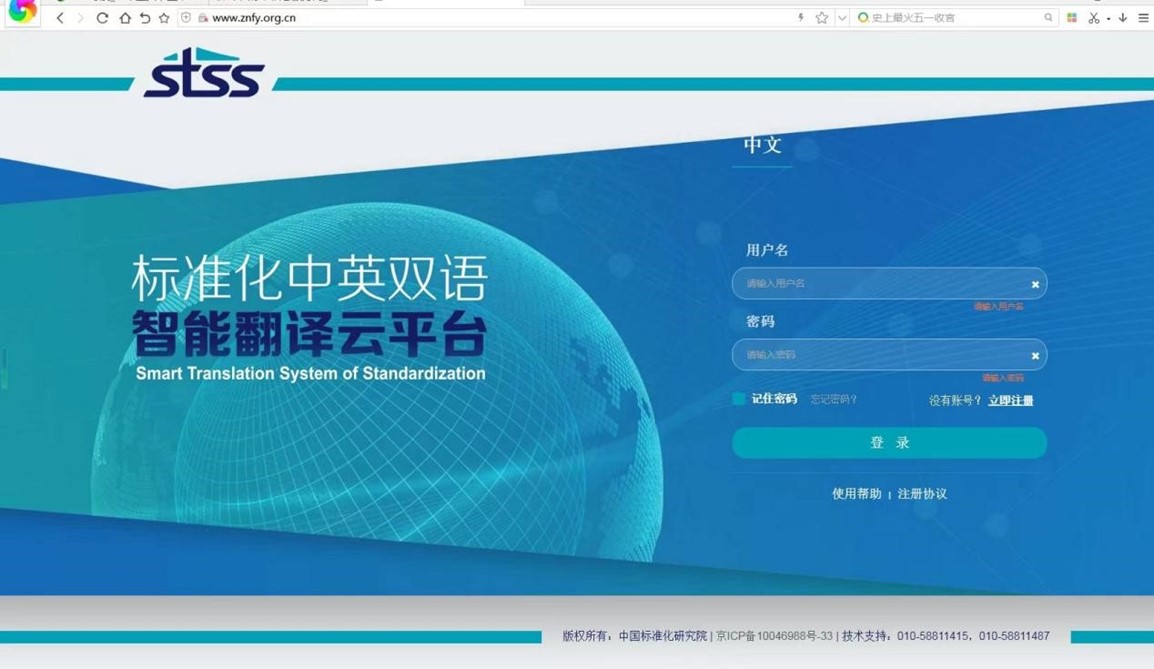Click the browser search box

956,18
